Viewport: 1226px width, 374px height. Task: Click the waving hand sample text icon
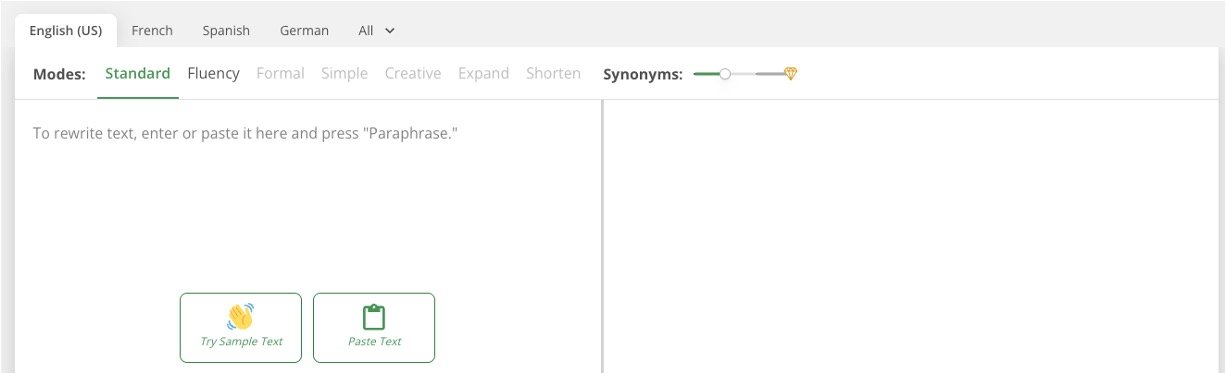tap(240, 317)
